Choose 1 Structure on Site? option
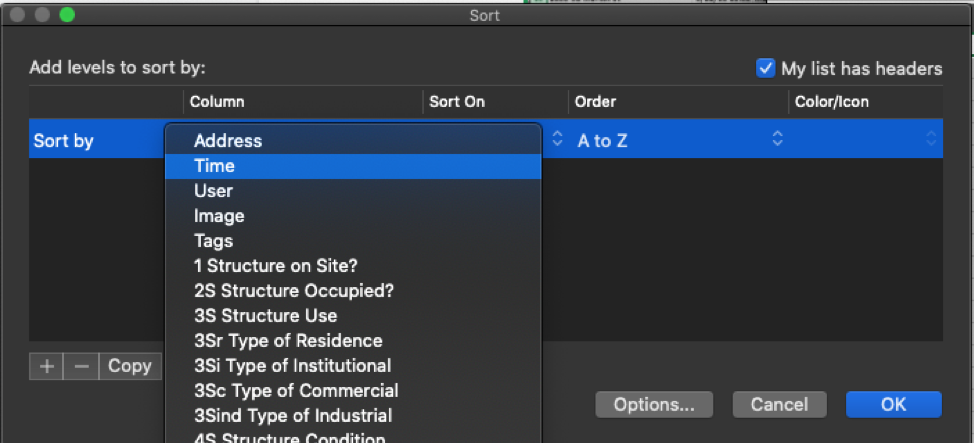 [x=276, y=266]
